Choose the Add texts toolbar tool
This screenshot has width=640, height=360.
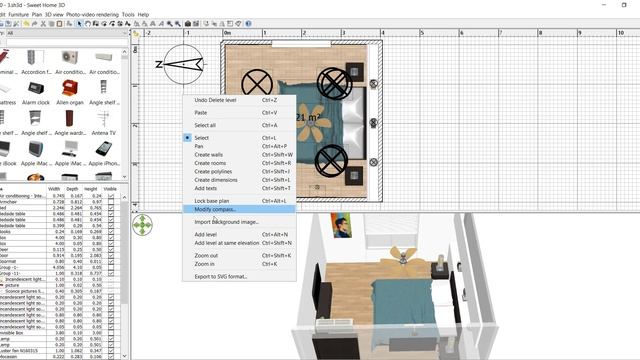128,24
